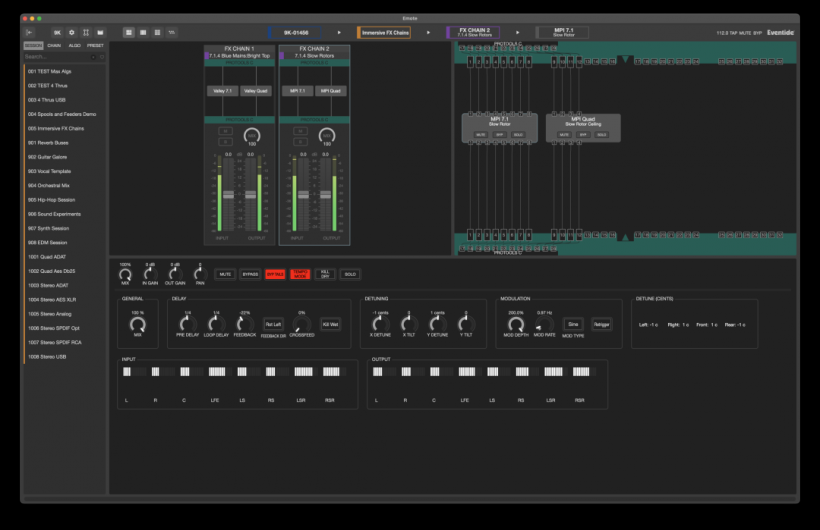Expand the arrow after 9K-01456
The height and width of the screenshot is (530, 820).
pos(339,32)
